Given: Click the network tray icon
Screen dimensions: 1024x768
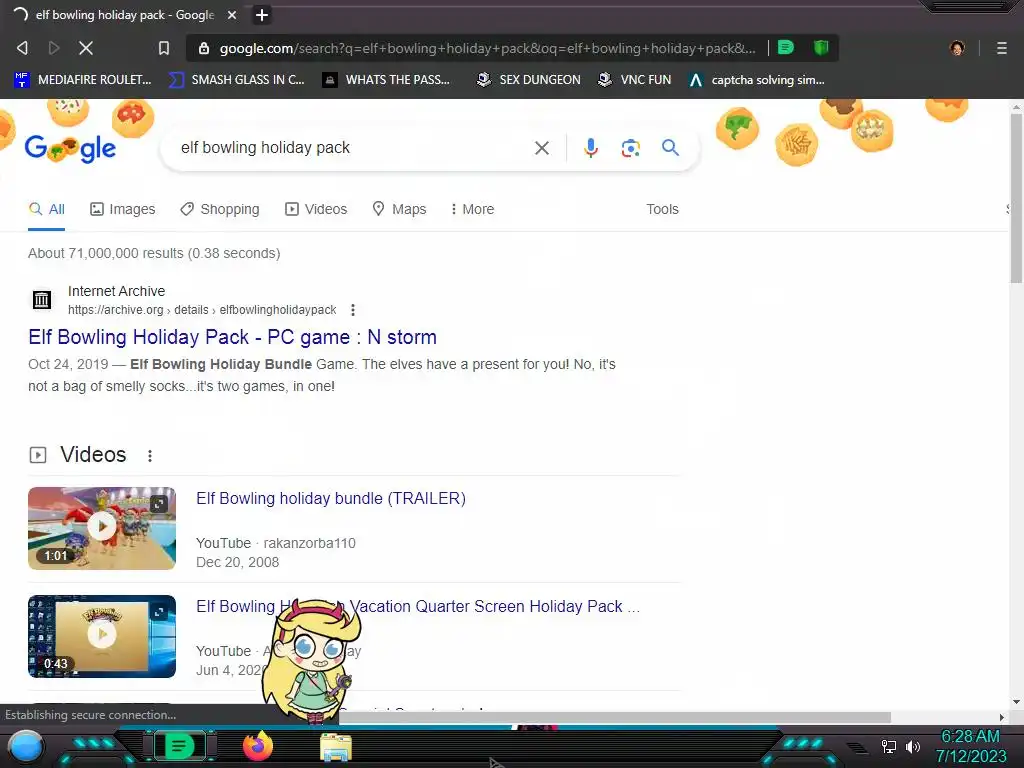Looking at the screenshot, I should pos(889,746).
